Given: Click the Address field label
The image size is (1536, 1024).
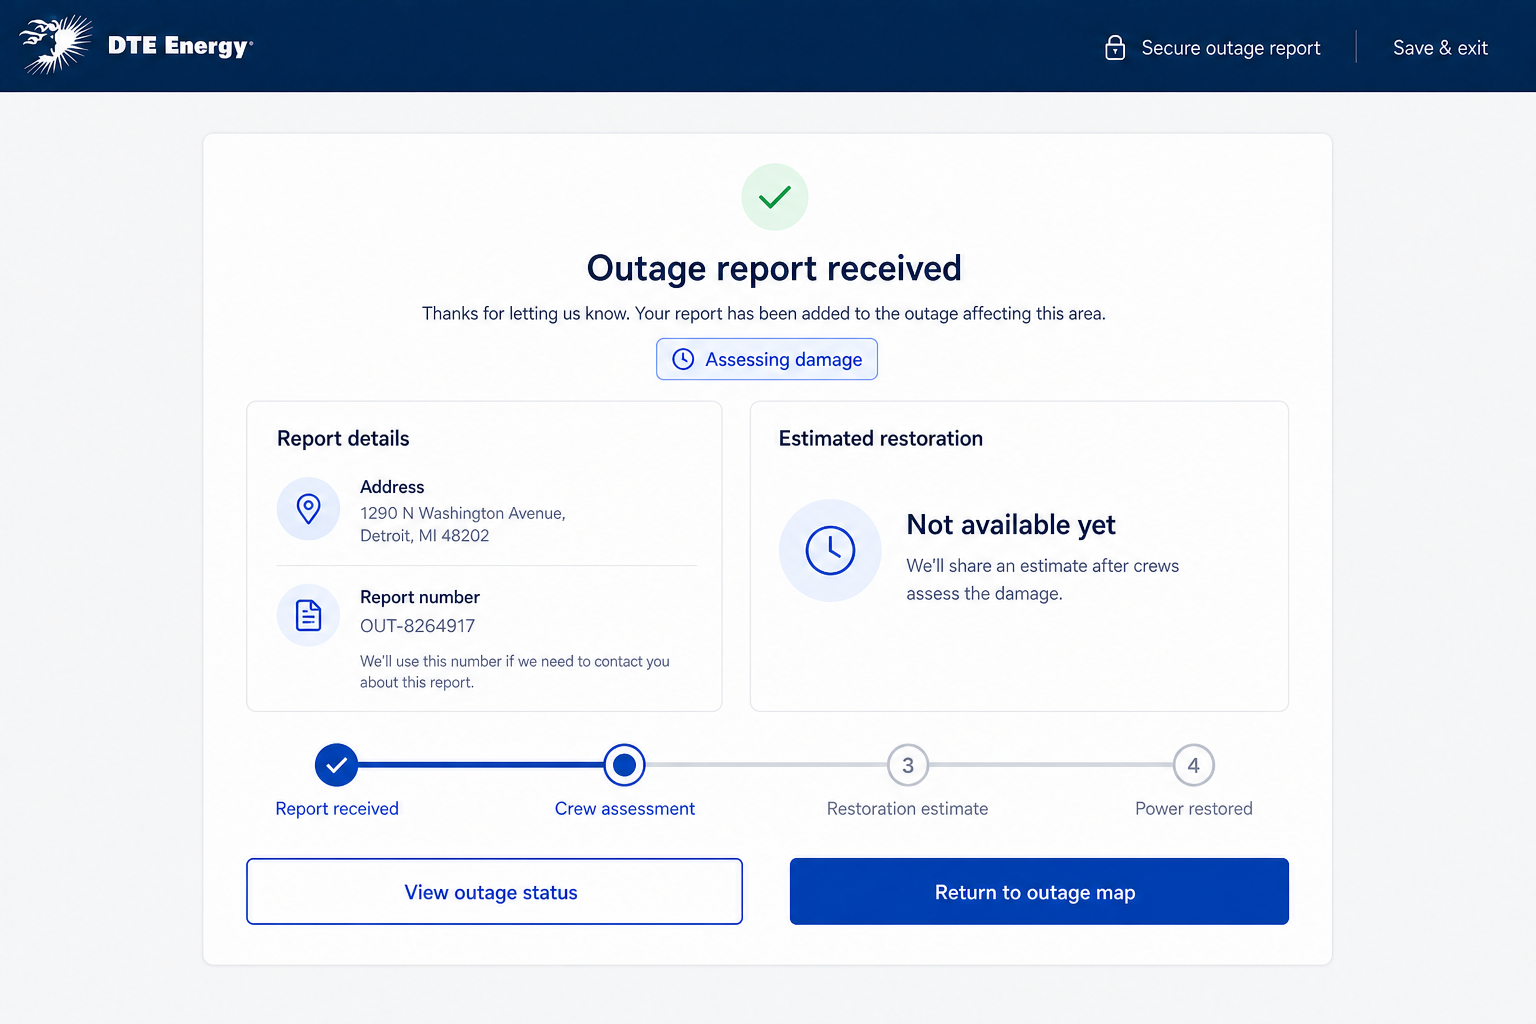Looking at the screenshot, I should (392, 487).
